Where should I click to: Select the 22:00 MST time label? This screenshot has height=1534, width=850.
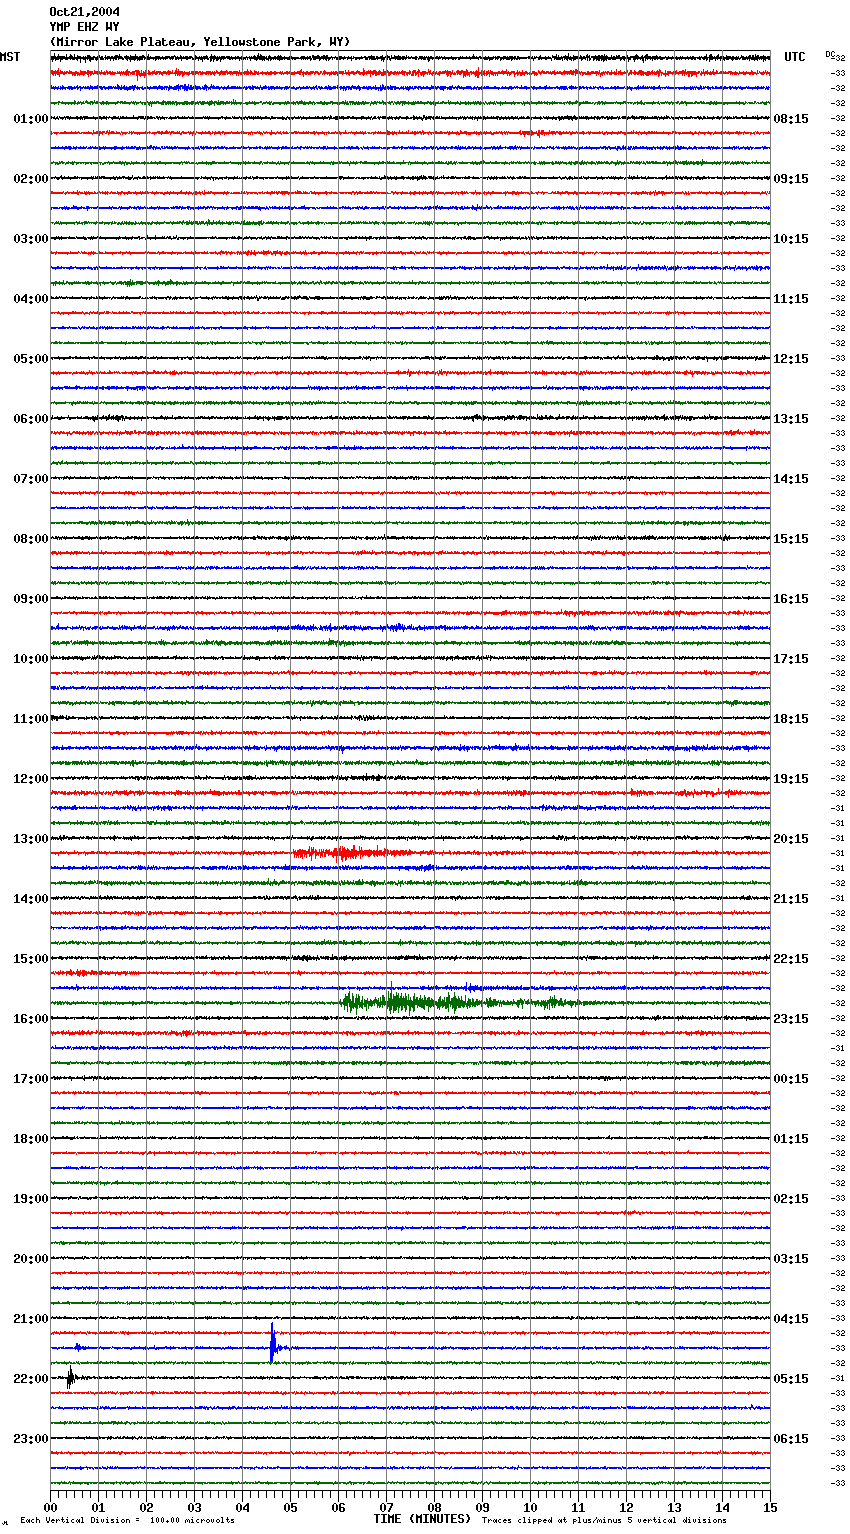31,1379
